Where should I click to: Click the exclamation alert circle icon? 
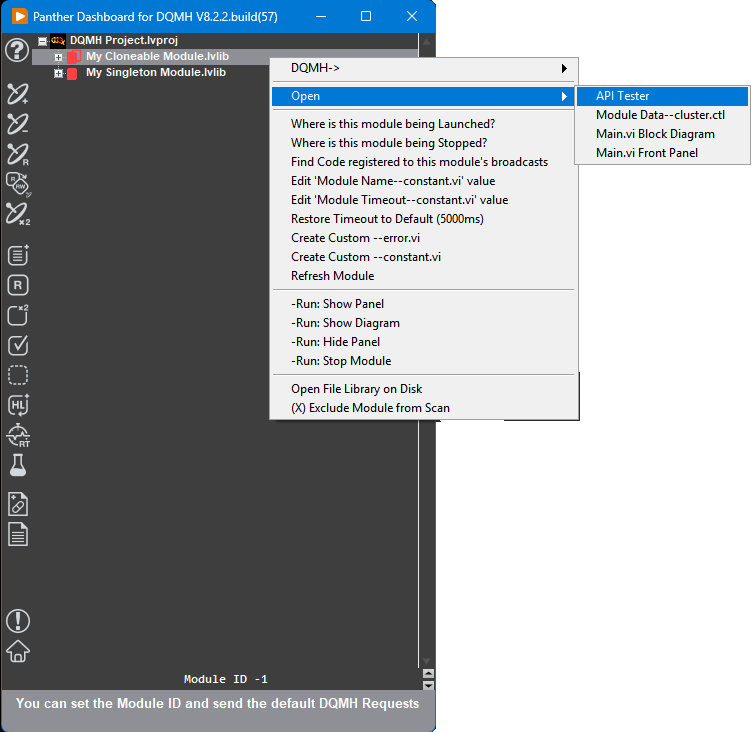pos(18,621)
